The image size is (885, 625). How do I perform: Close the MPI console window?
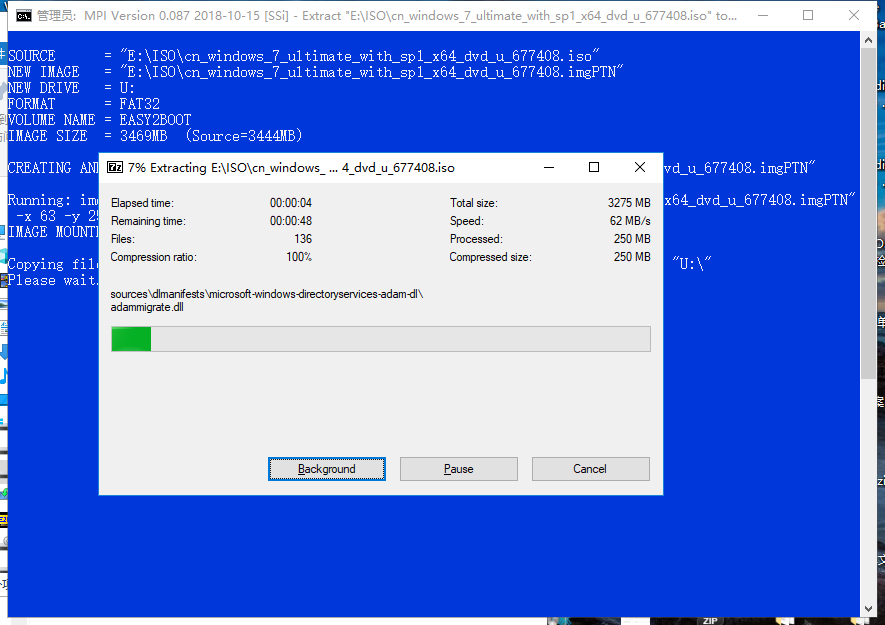pos(854,15)
